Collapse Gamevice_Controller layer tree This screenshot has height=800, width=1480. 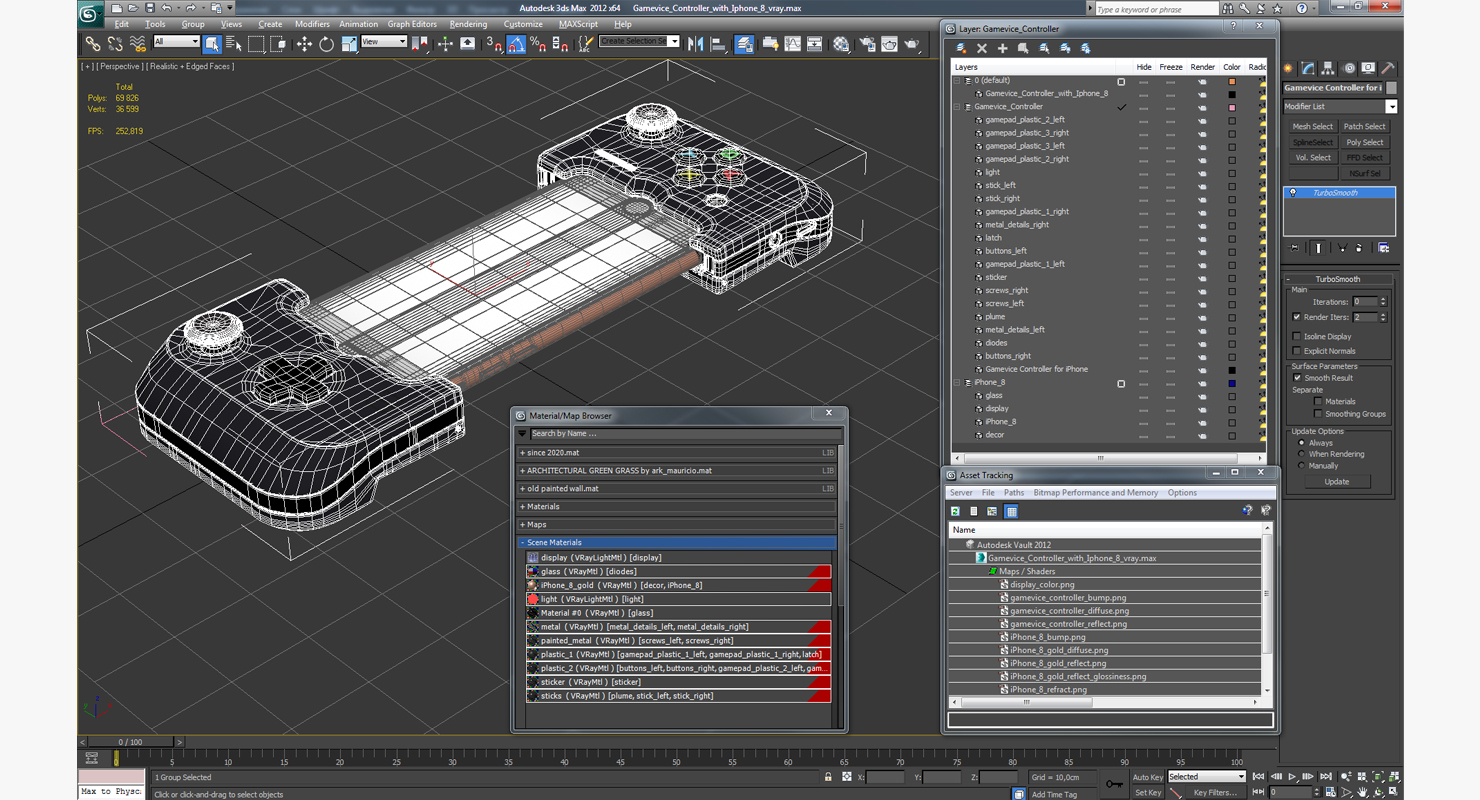pyautogui.click(x=958, y=106)
